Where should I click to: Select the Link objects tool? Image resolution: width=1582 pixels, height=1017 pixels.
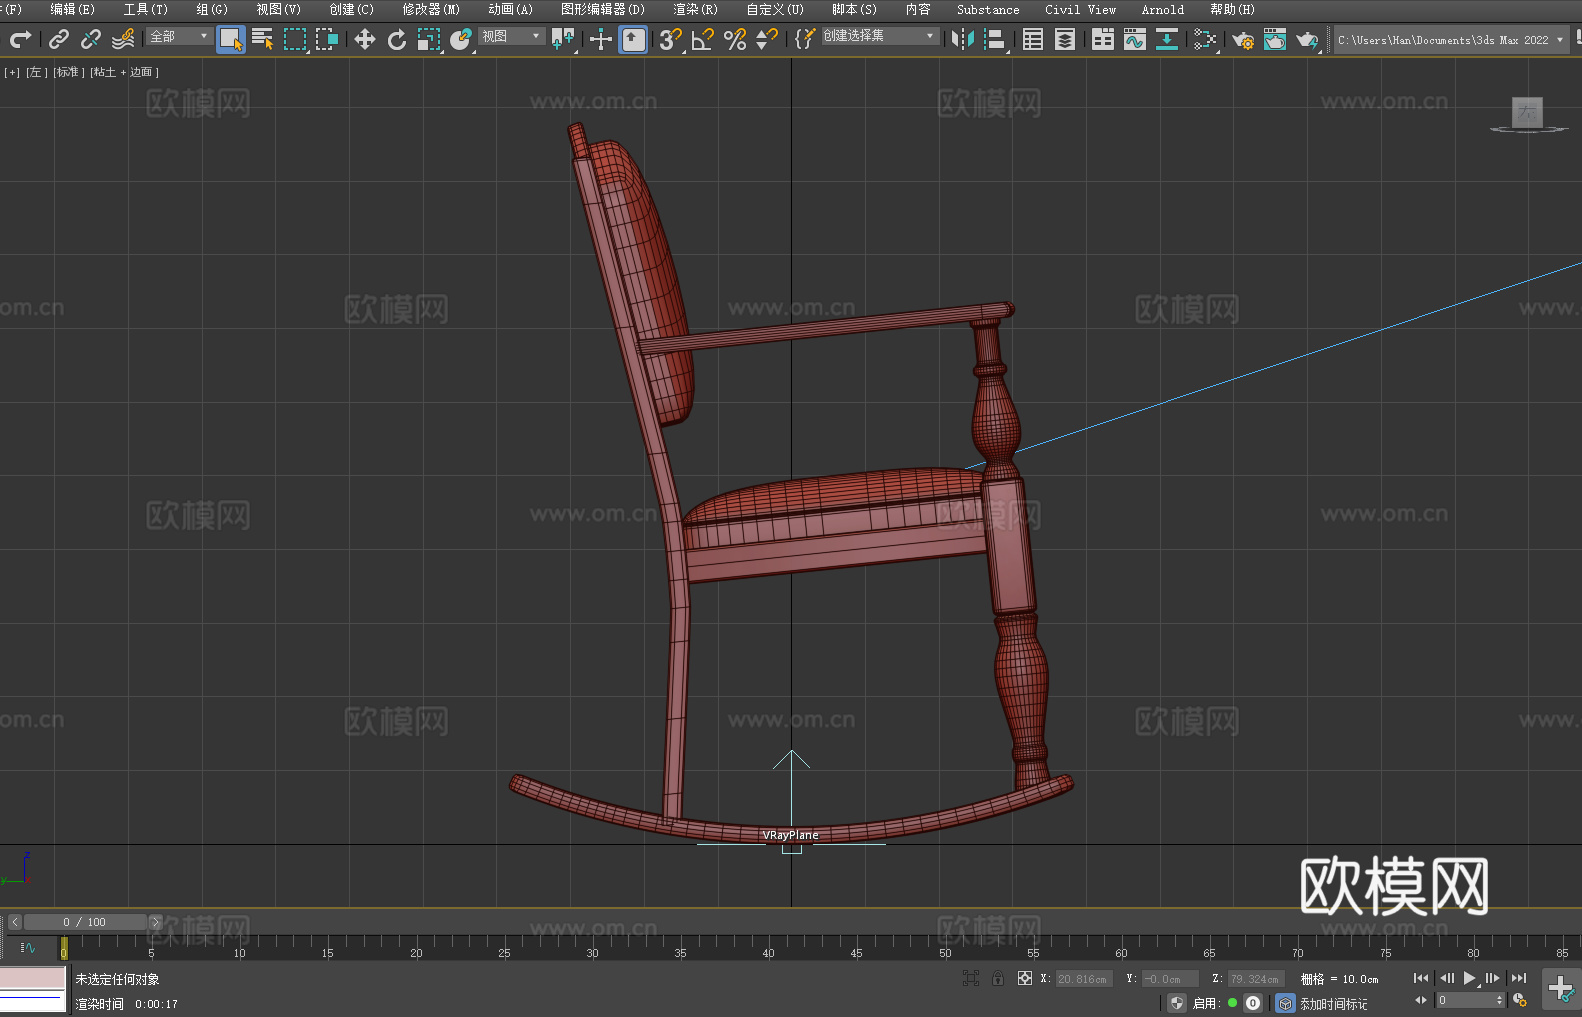59,39
